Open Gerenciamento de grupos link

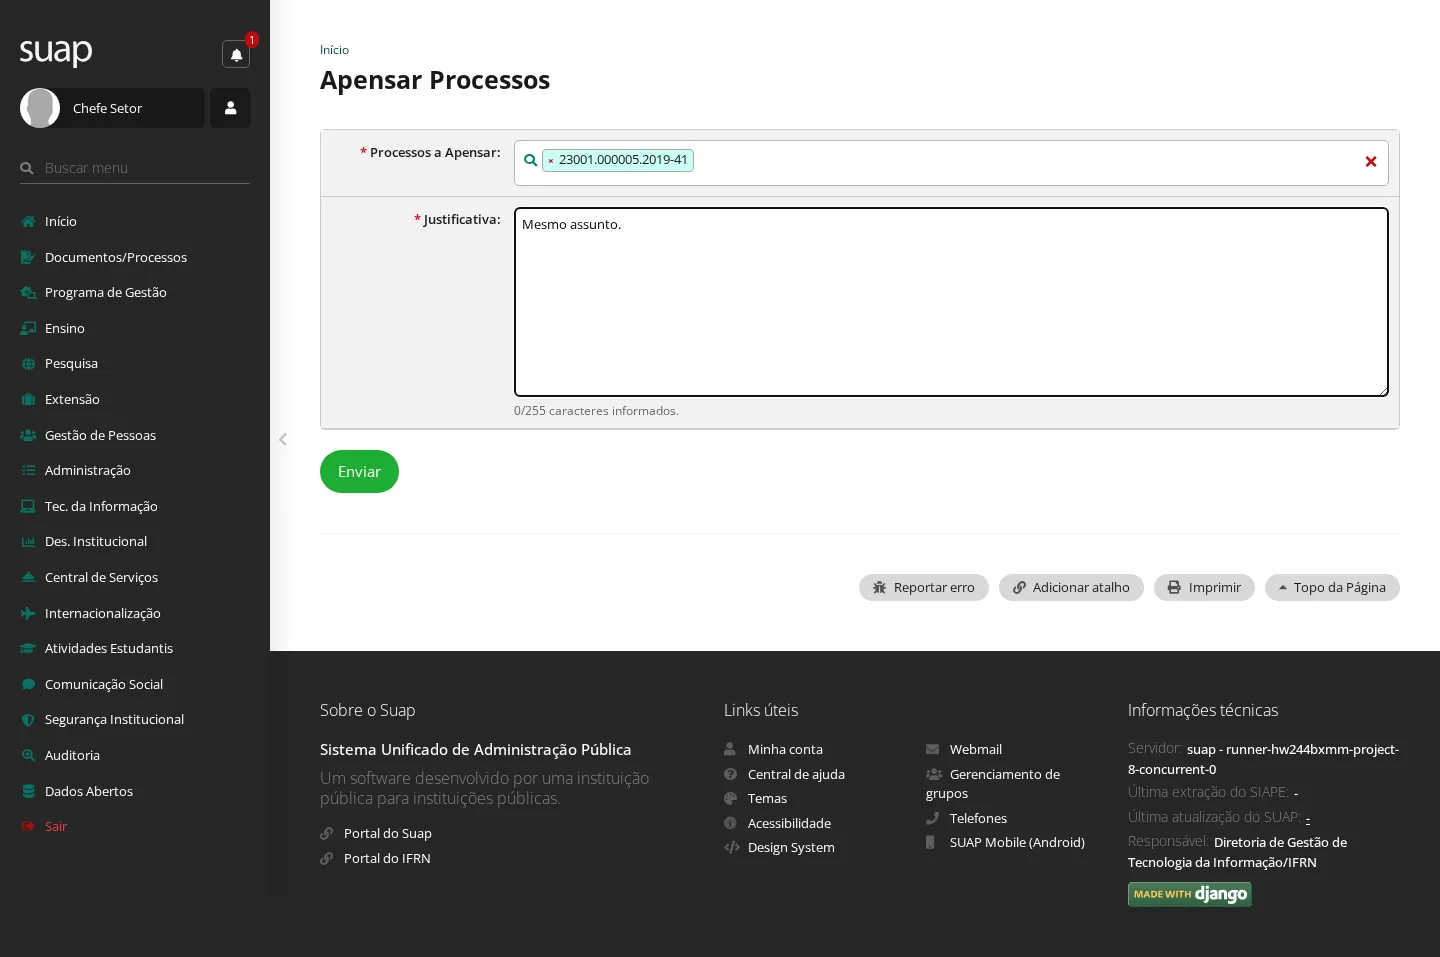[993, 783]
